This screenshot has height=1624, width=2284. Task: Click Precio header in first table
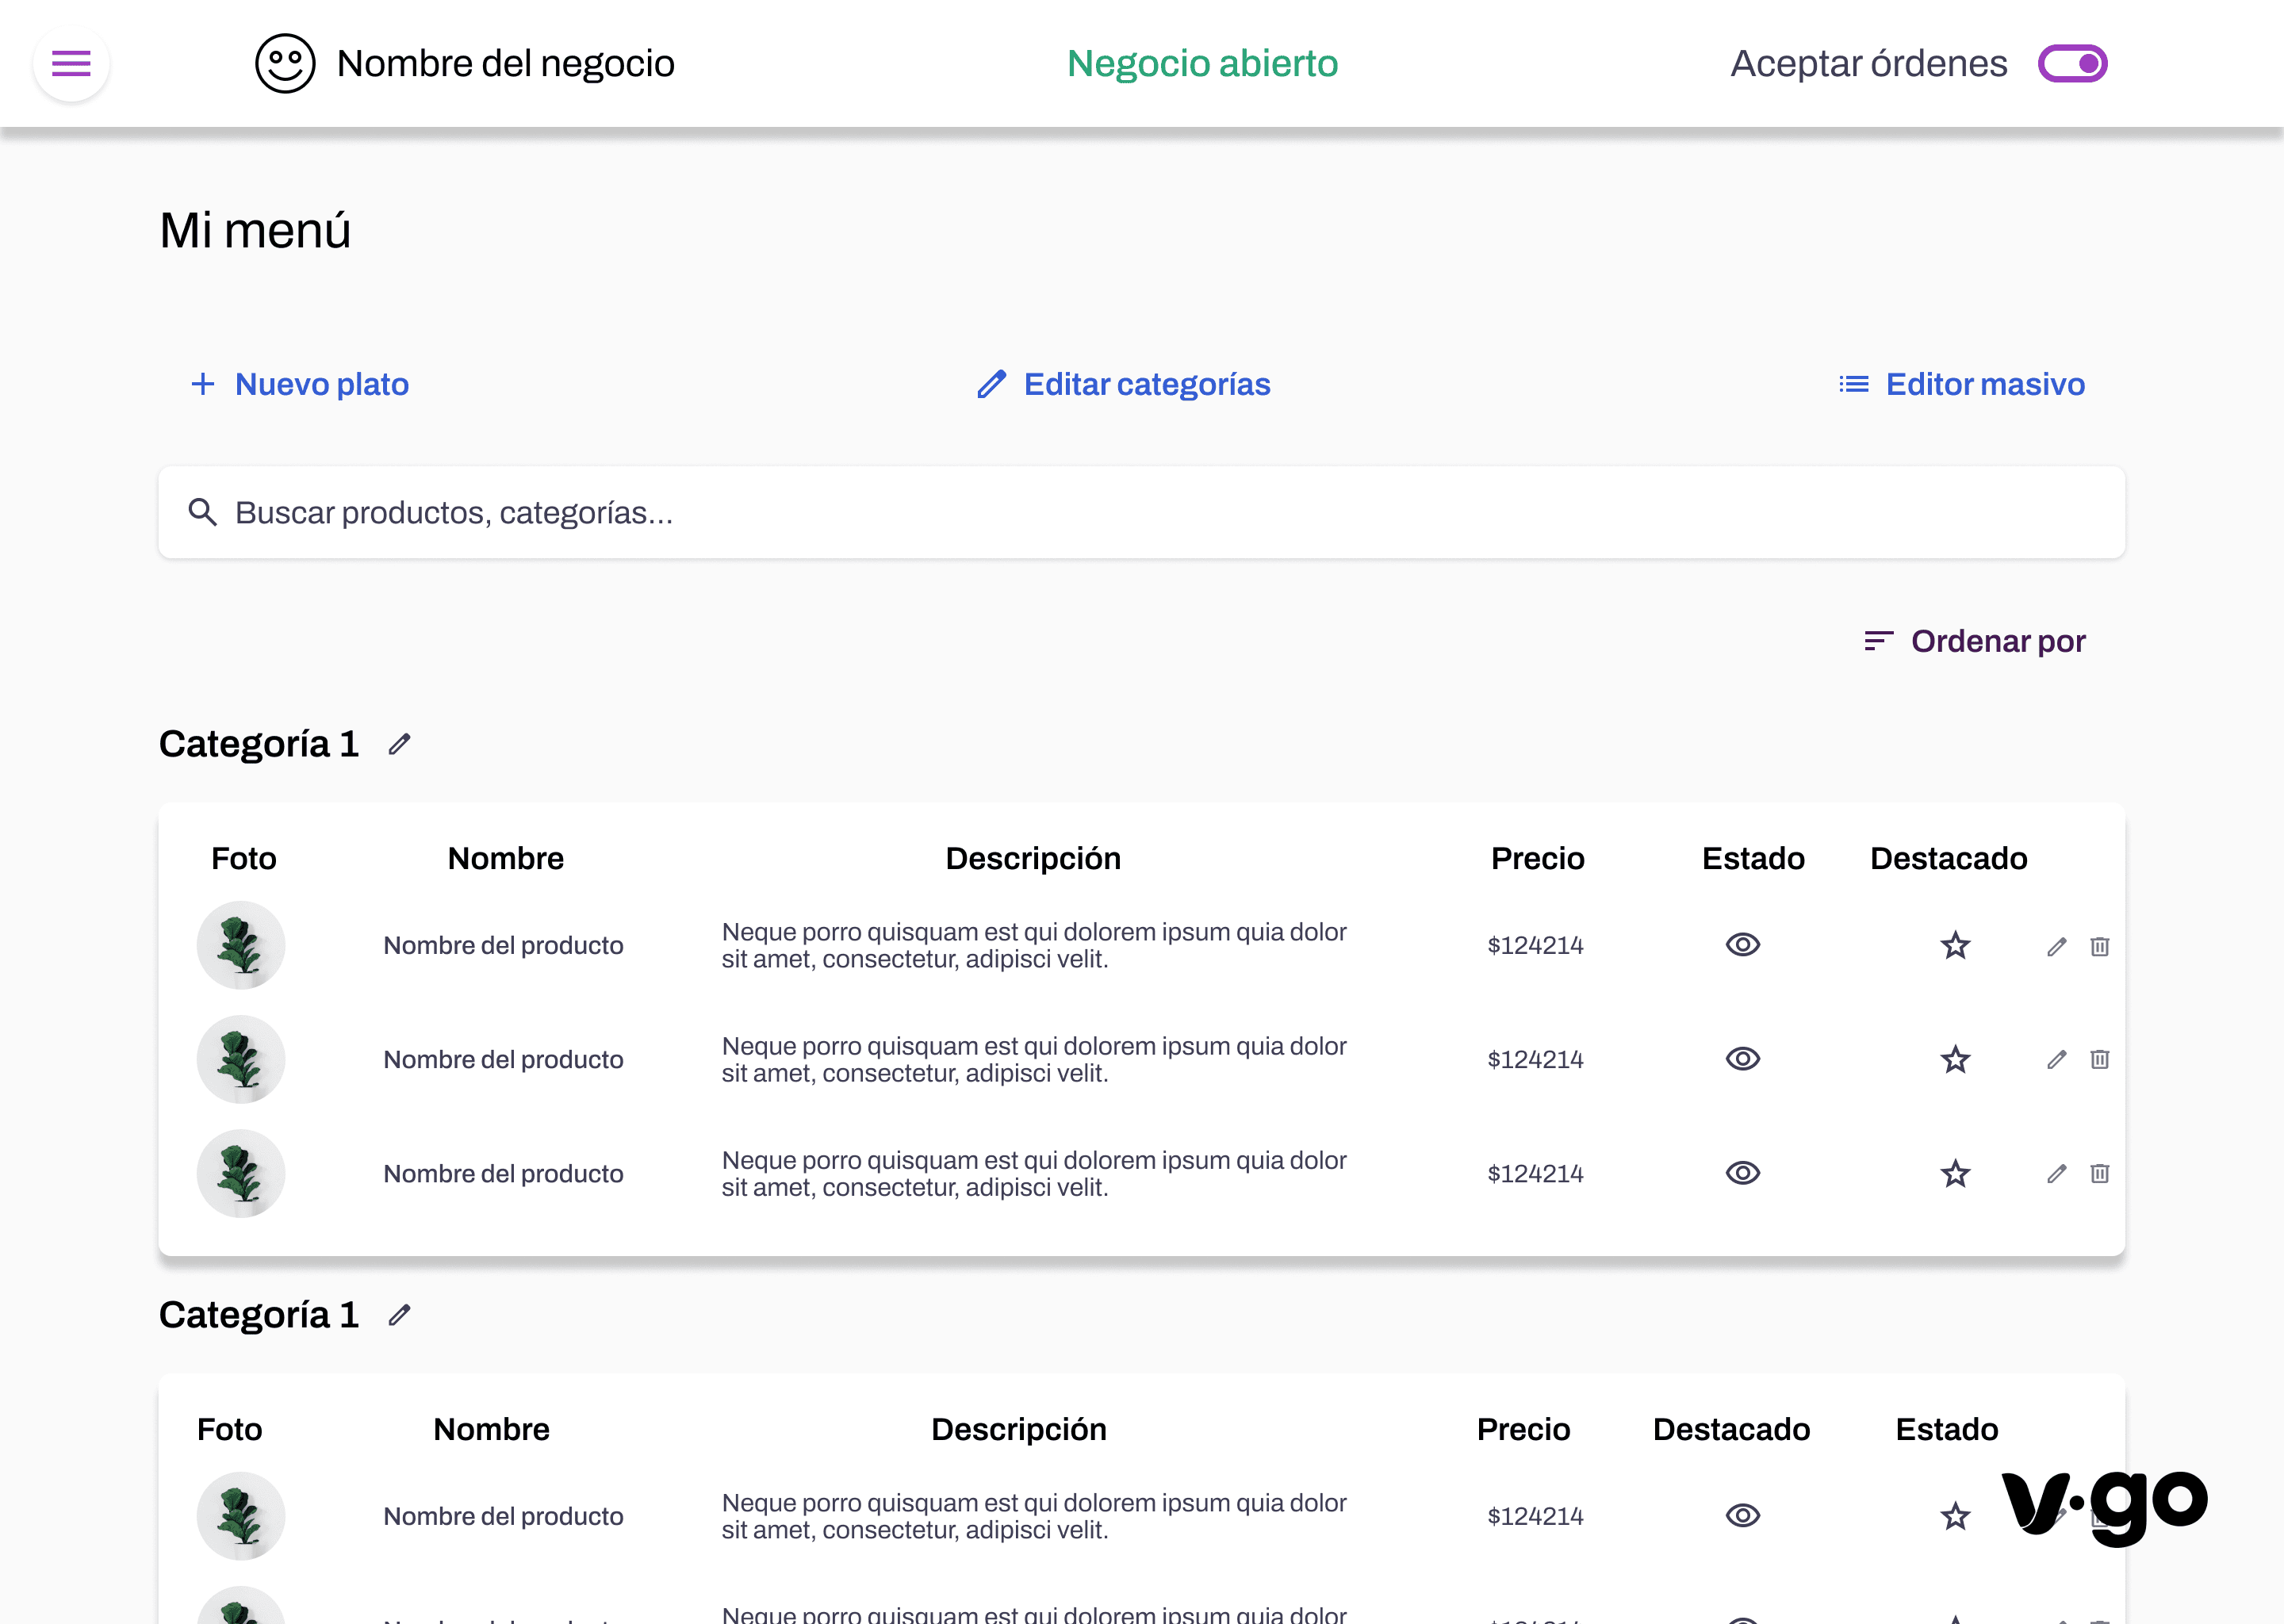tap(1537, 858)
